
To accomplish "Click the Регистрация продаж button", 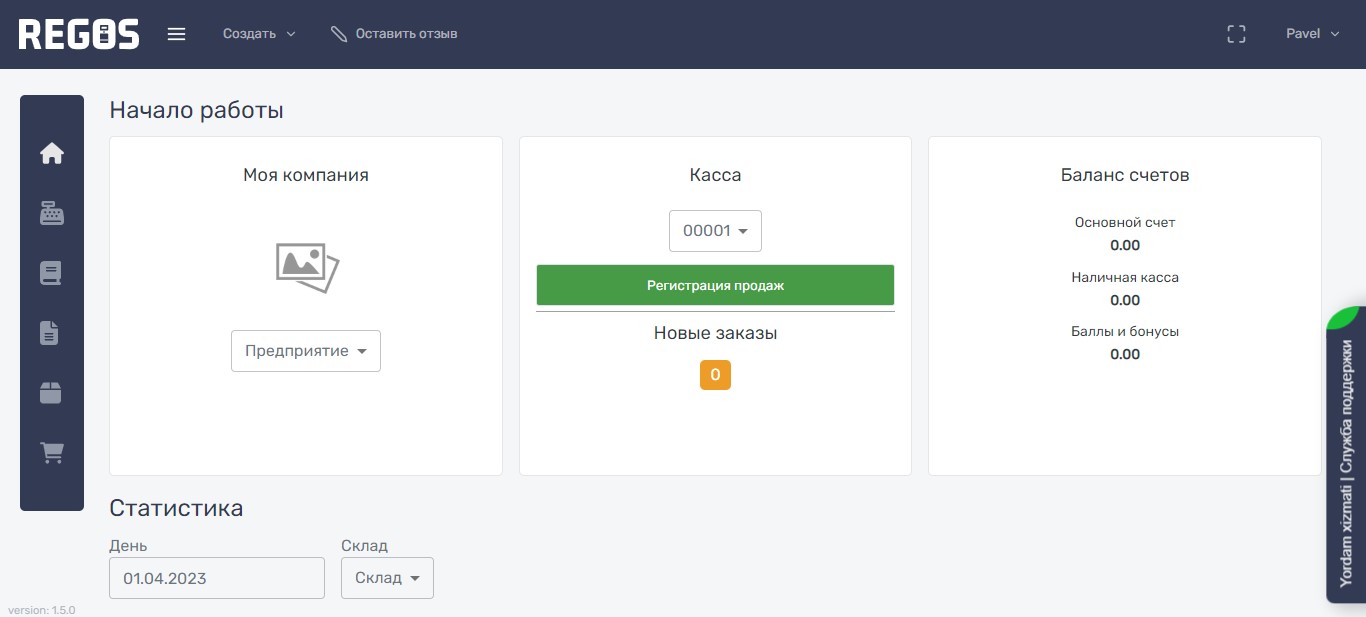I will point(715,285).
